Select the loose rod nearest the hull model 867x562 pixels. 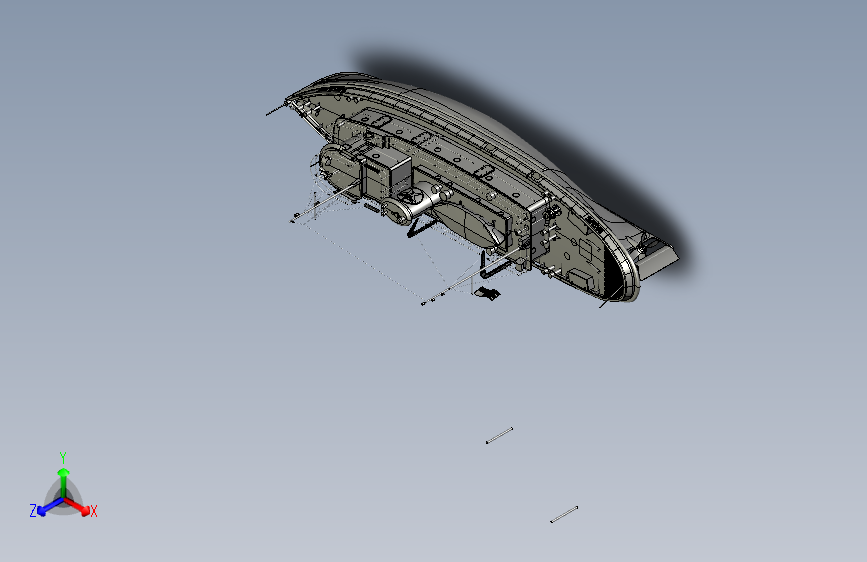[499, 435]
